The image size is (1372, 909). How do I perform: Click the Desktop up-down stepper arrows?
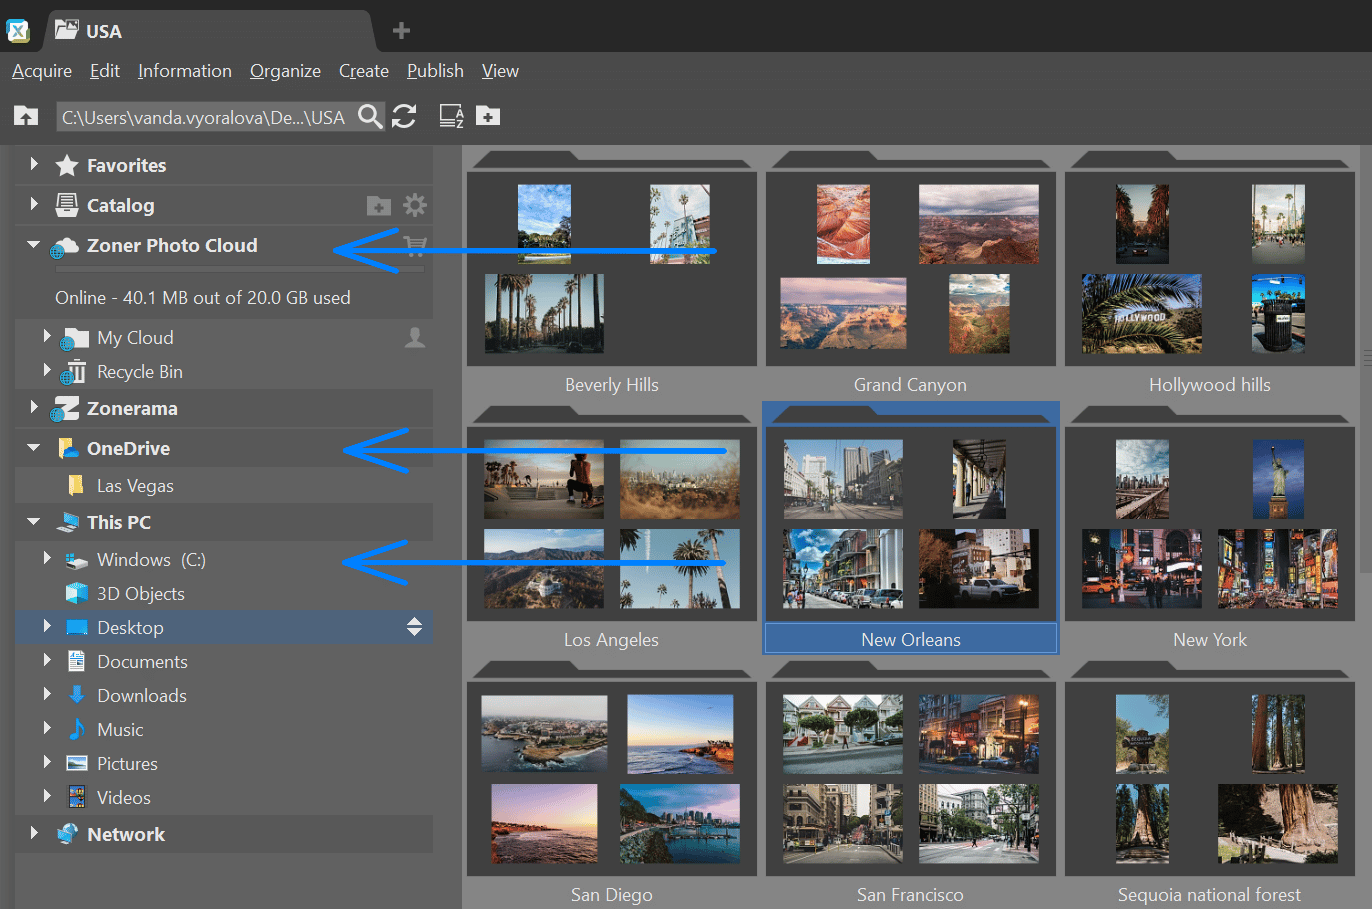pyautogui.click(x=414, y=627)
